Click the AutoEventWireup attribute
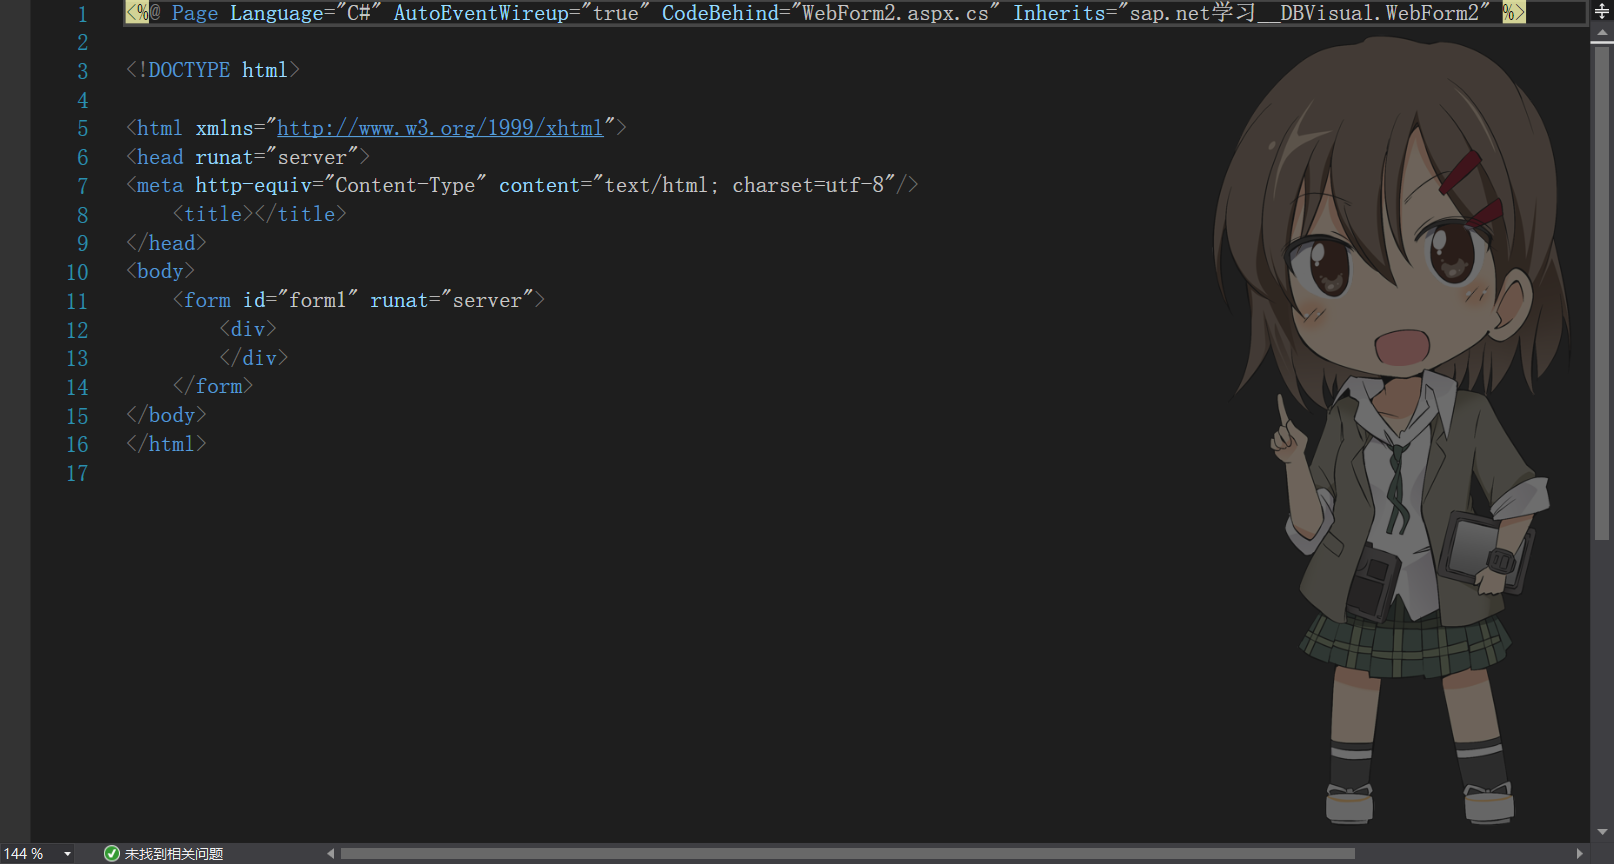1614x864 pixels. click(x=481, y=13)
